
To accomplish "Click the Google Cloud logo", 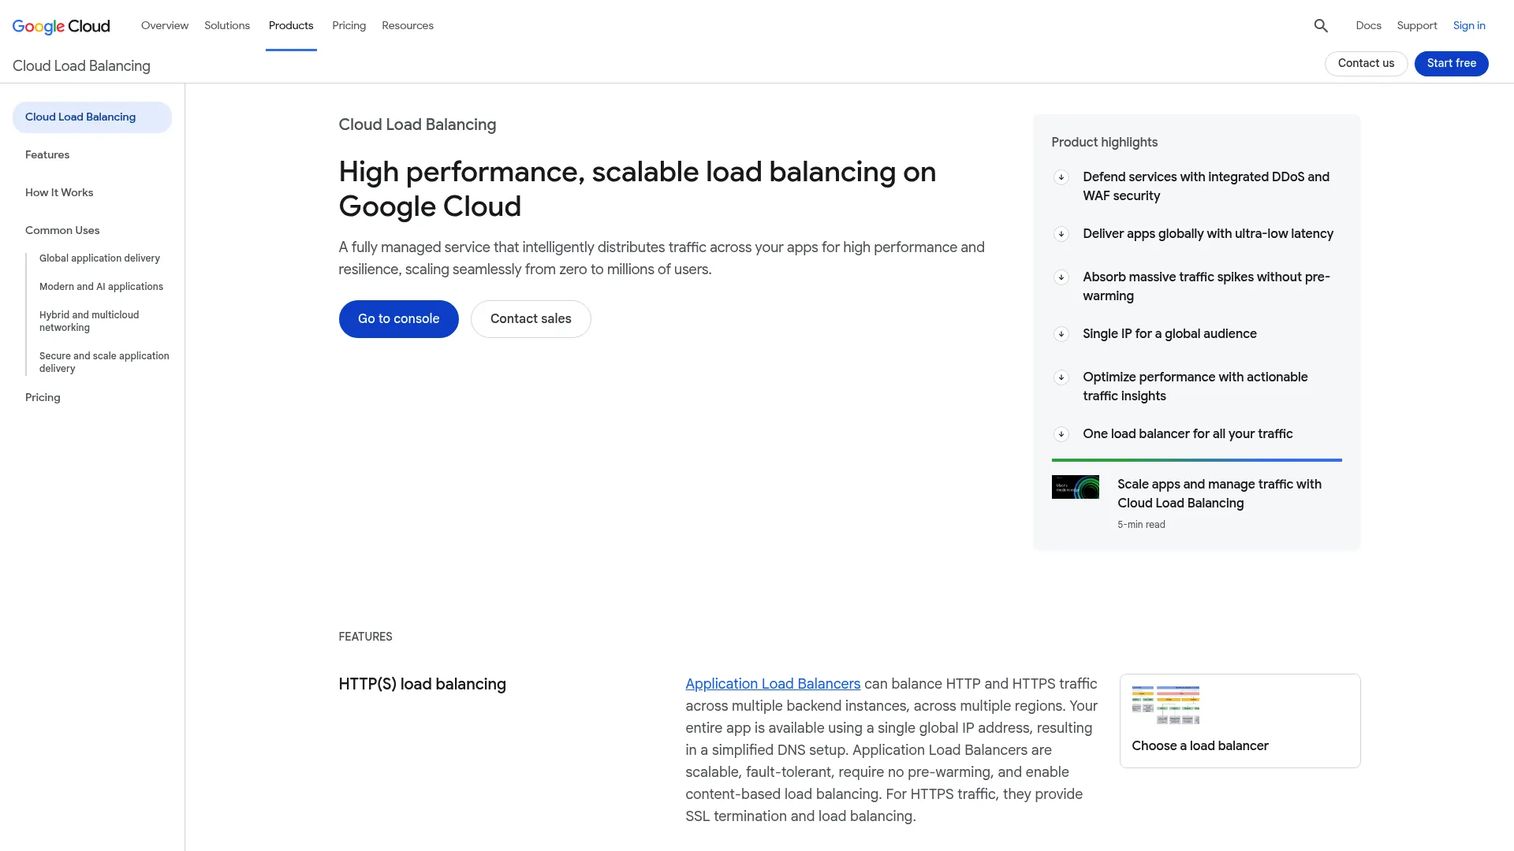I will click(x=61, y=26).
